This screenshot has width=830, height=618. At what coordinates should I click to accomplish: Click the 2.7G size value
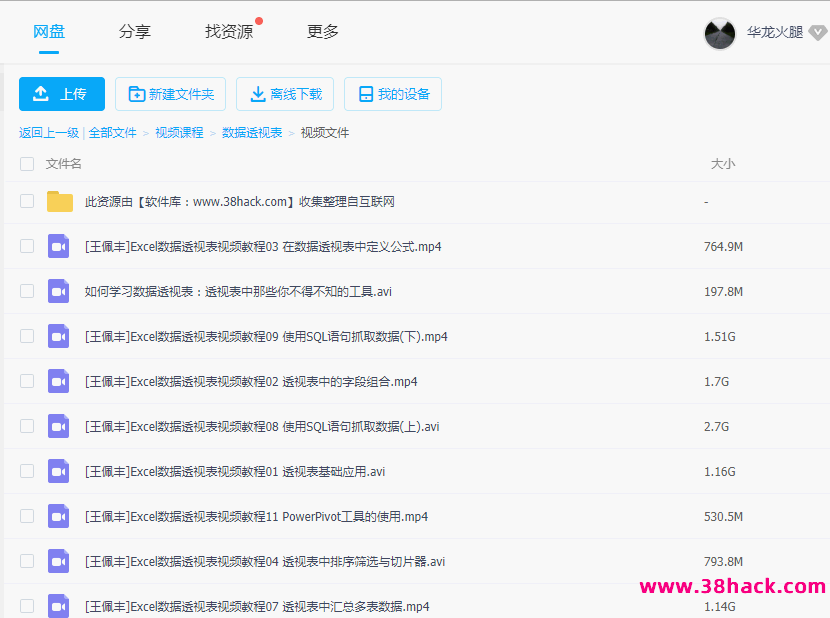coord(716,427)
